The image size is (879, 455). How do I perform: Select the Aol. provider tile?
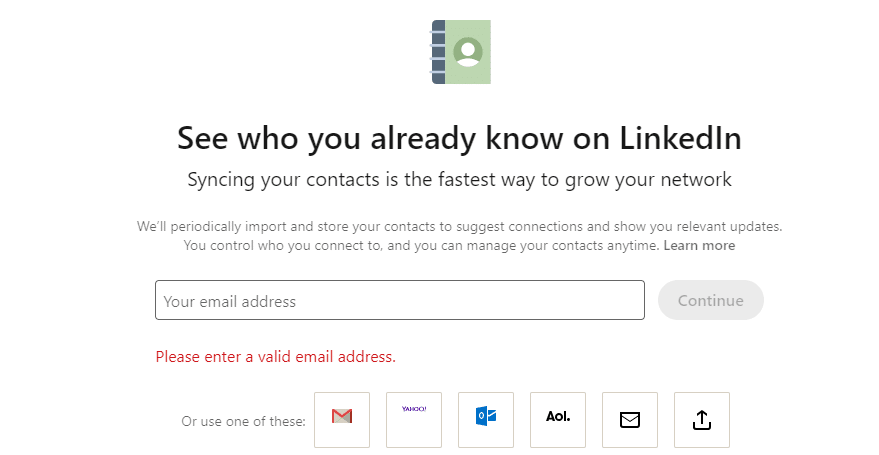pos(558,420)
